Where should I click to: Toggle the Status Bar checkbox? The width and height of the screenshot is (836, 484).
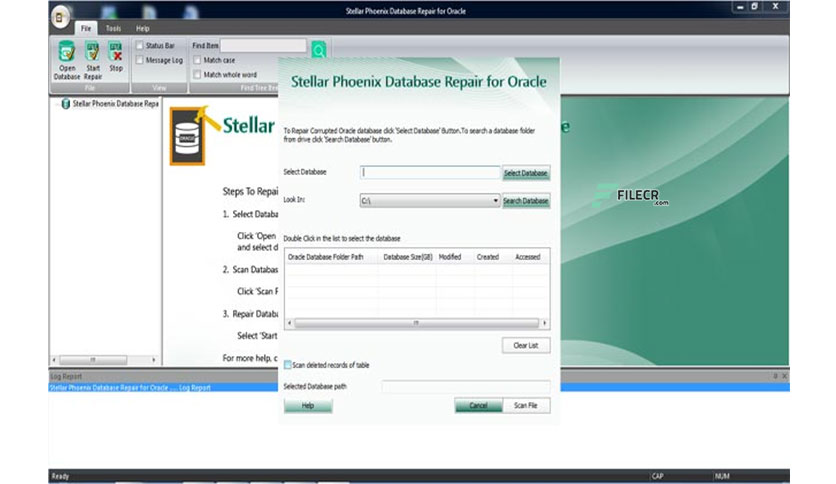[x=140, y=46]
